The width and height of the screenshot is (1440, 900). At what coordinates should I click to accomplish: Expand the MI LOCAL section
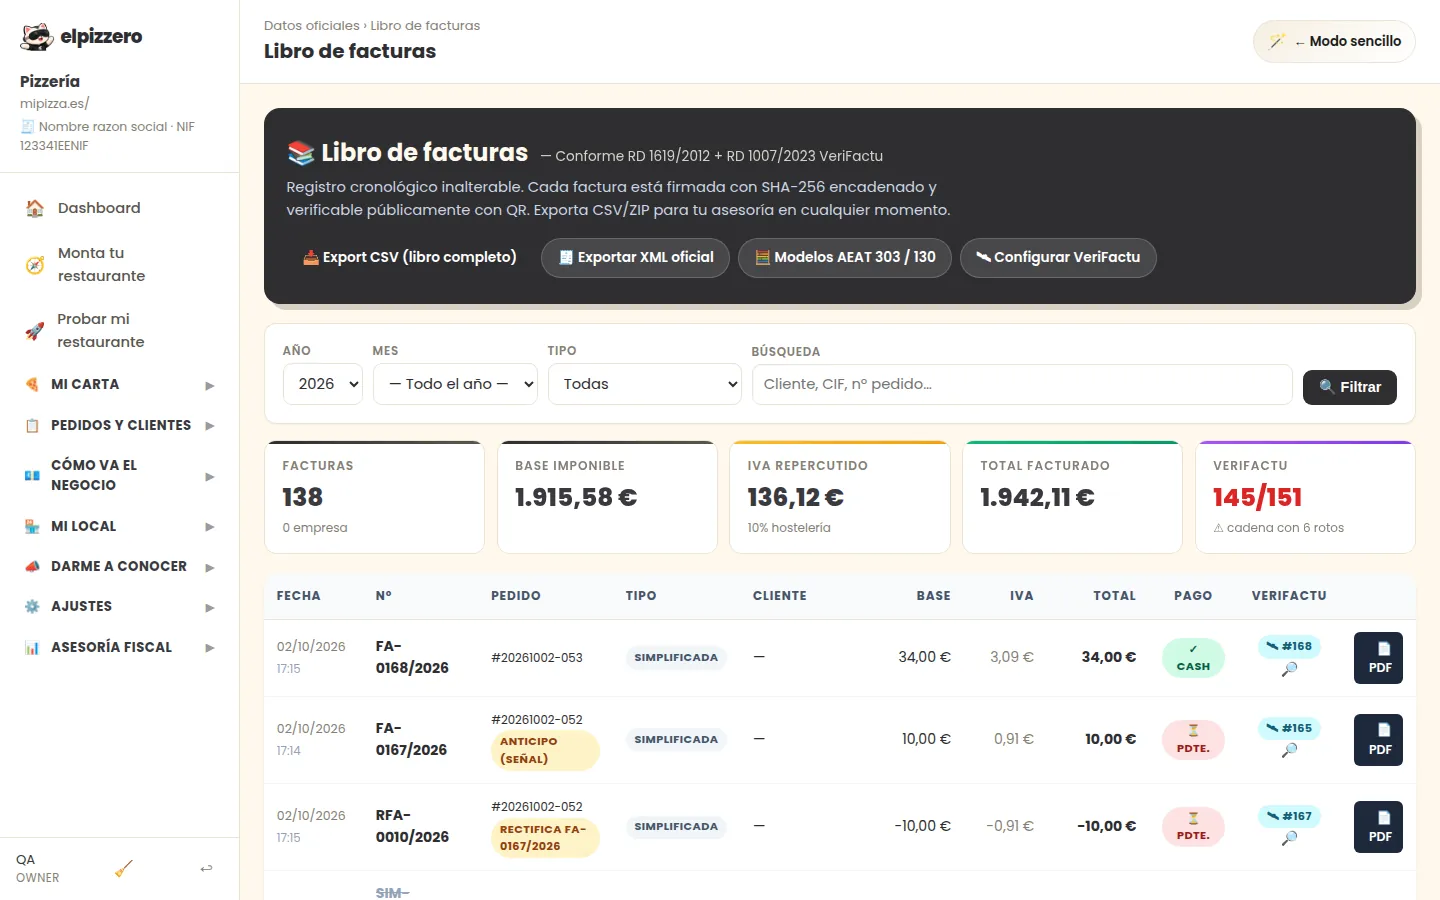click(120, 526)
